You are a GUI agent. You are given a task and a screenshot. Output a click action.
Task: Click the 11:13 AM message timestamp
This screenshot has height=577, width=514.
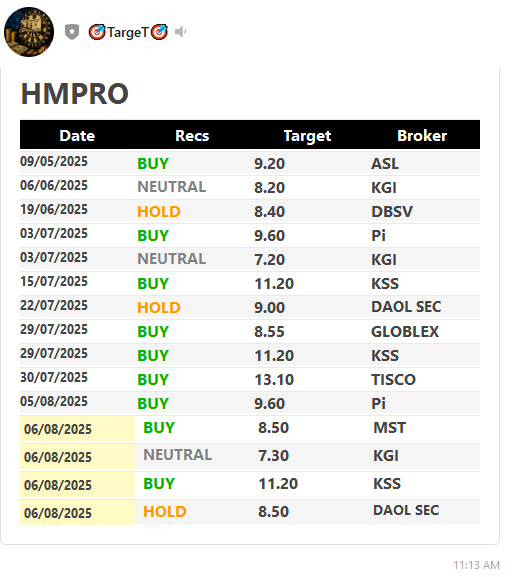[x=476, y=565]
